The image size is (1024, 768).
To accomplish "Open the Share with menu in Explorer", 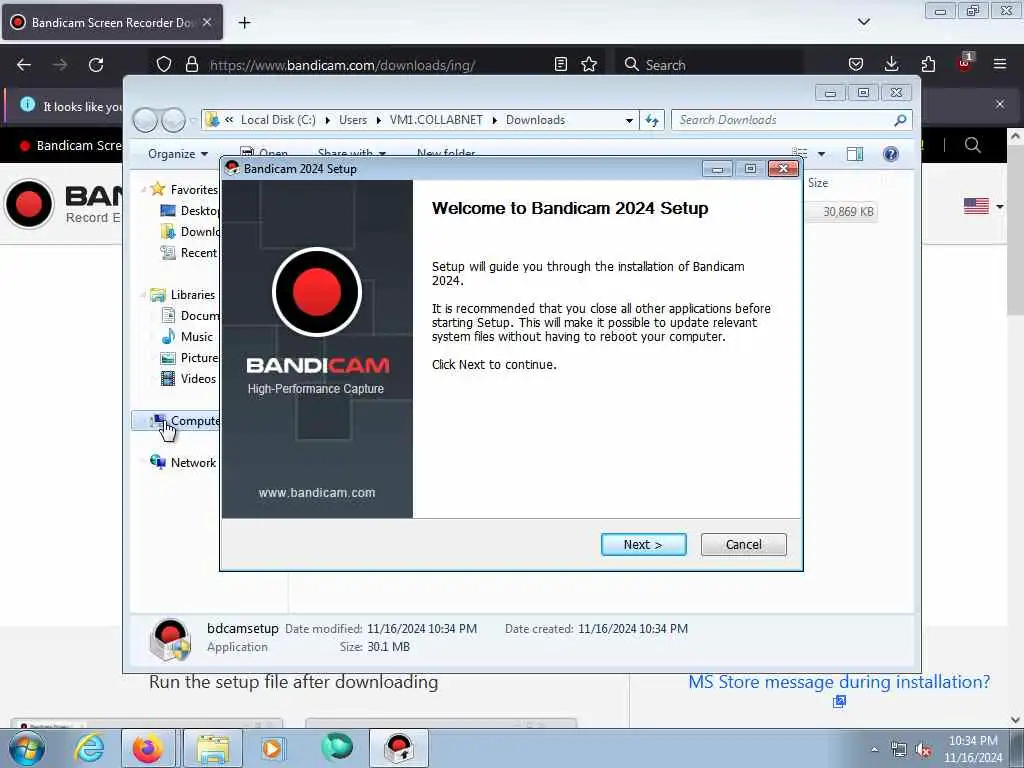I will click(x=351, y=153).
